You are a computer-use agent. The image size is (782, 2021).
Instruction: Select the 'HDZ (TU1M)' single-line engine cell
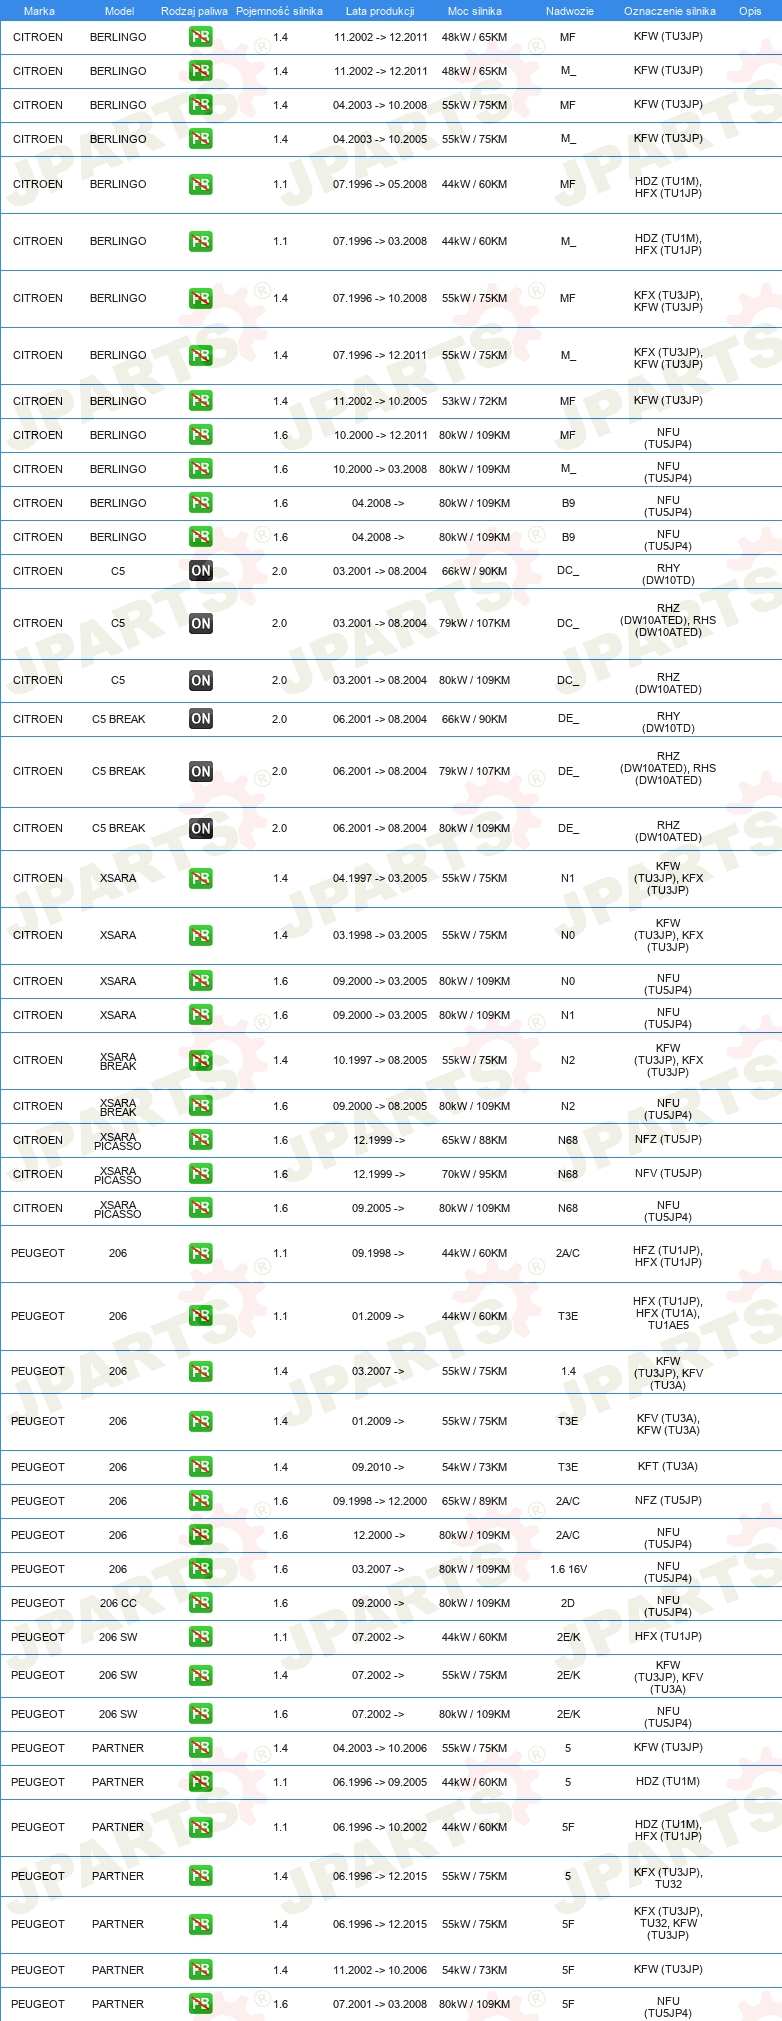pos(668,1781)
